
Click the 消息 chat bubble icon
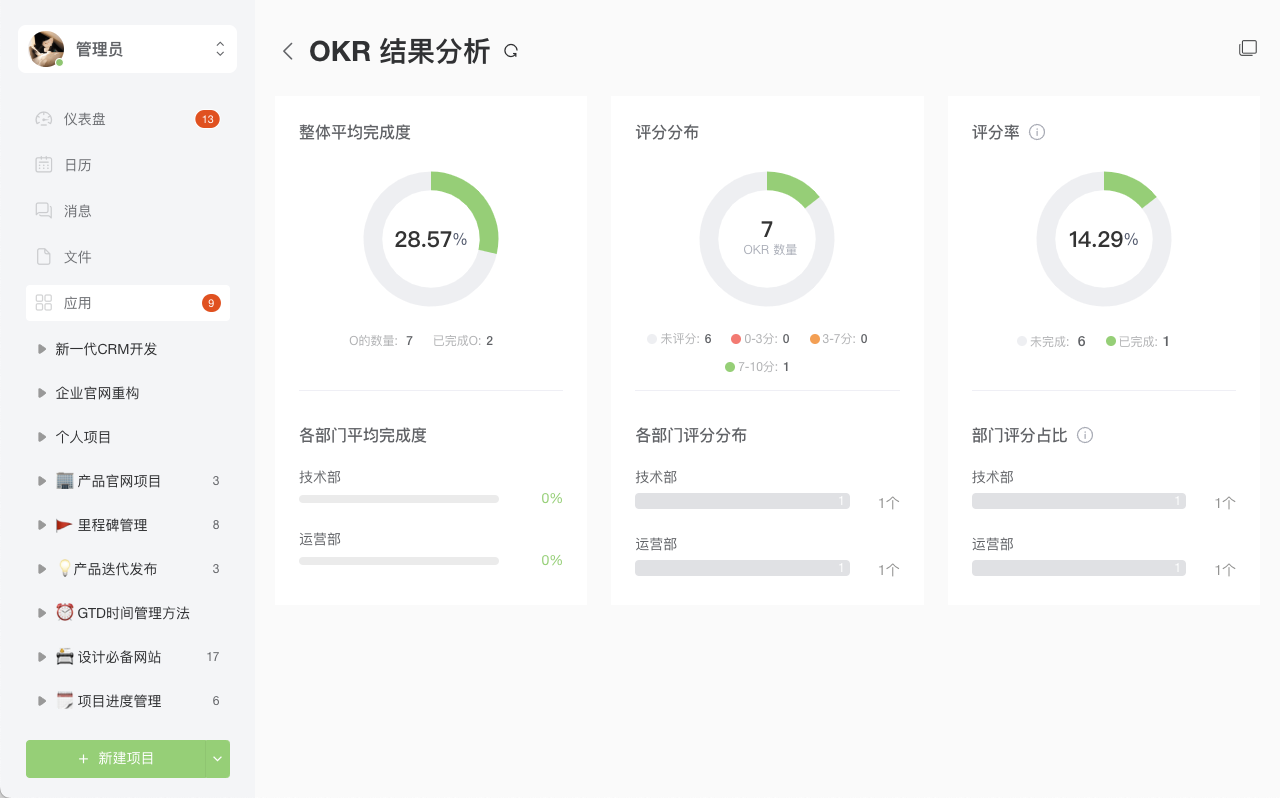pyautogui.click(x=44, y=211)
